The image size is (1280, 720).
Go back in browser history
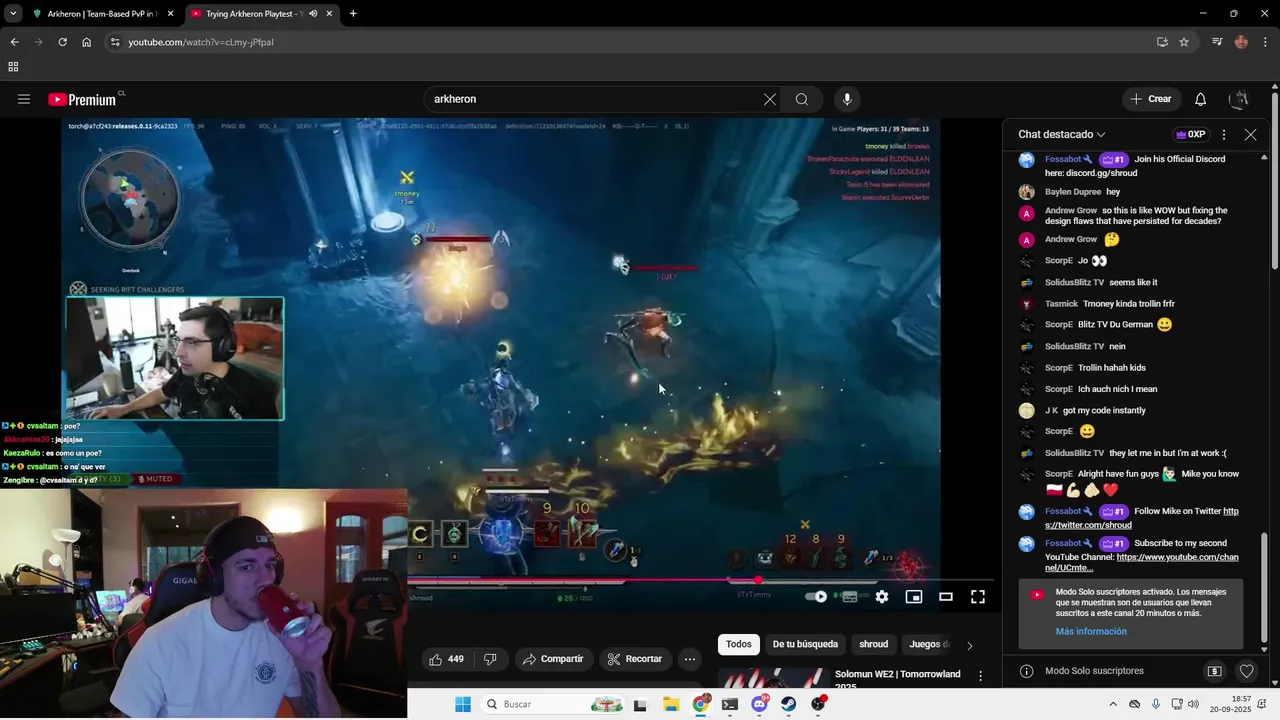point(14,42)
